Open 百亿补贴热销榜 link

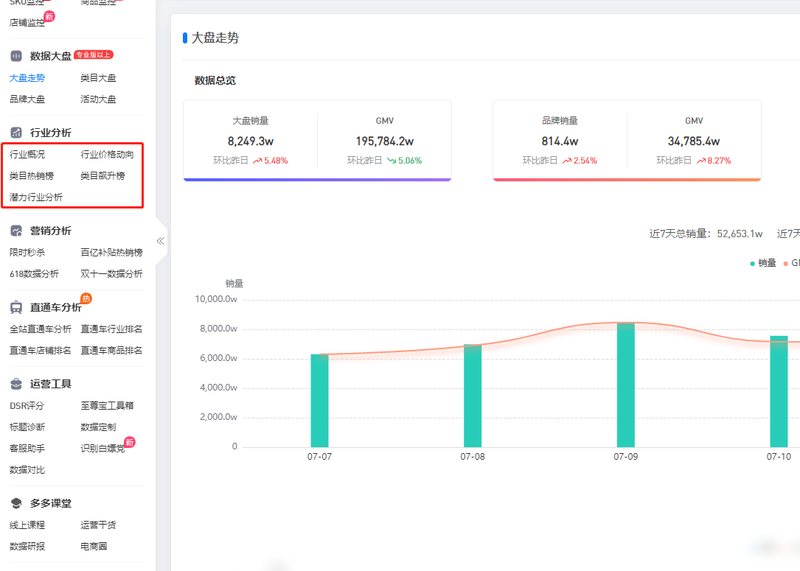112,253
